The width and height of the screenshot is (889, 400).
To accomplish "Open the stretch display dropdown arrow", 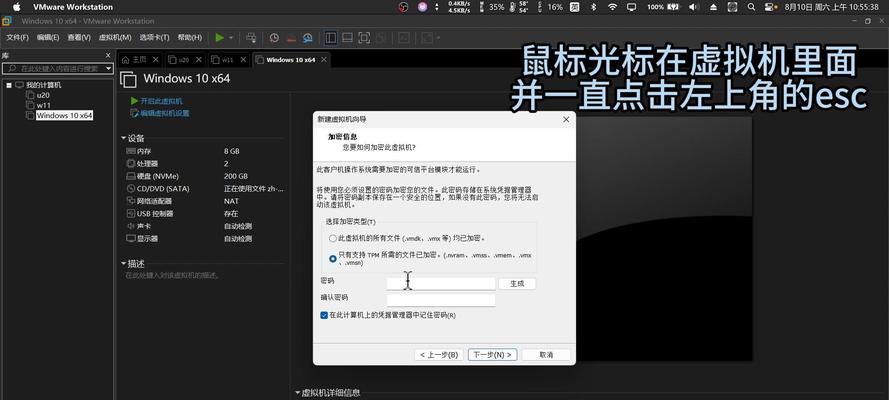I will pyautogui.click(x=438, y=38).
